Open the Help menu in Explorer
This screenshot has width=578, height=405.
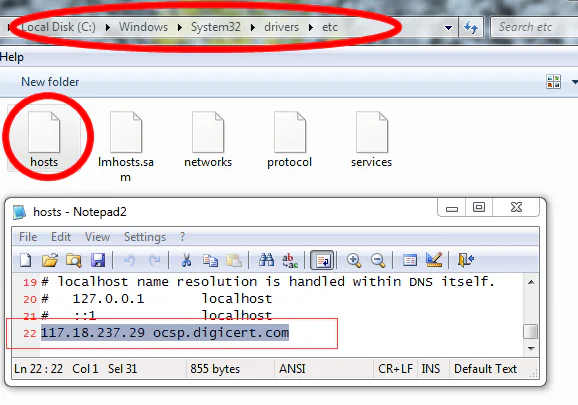[12, 57]
